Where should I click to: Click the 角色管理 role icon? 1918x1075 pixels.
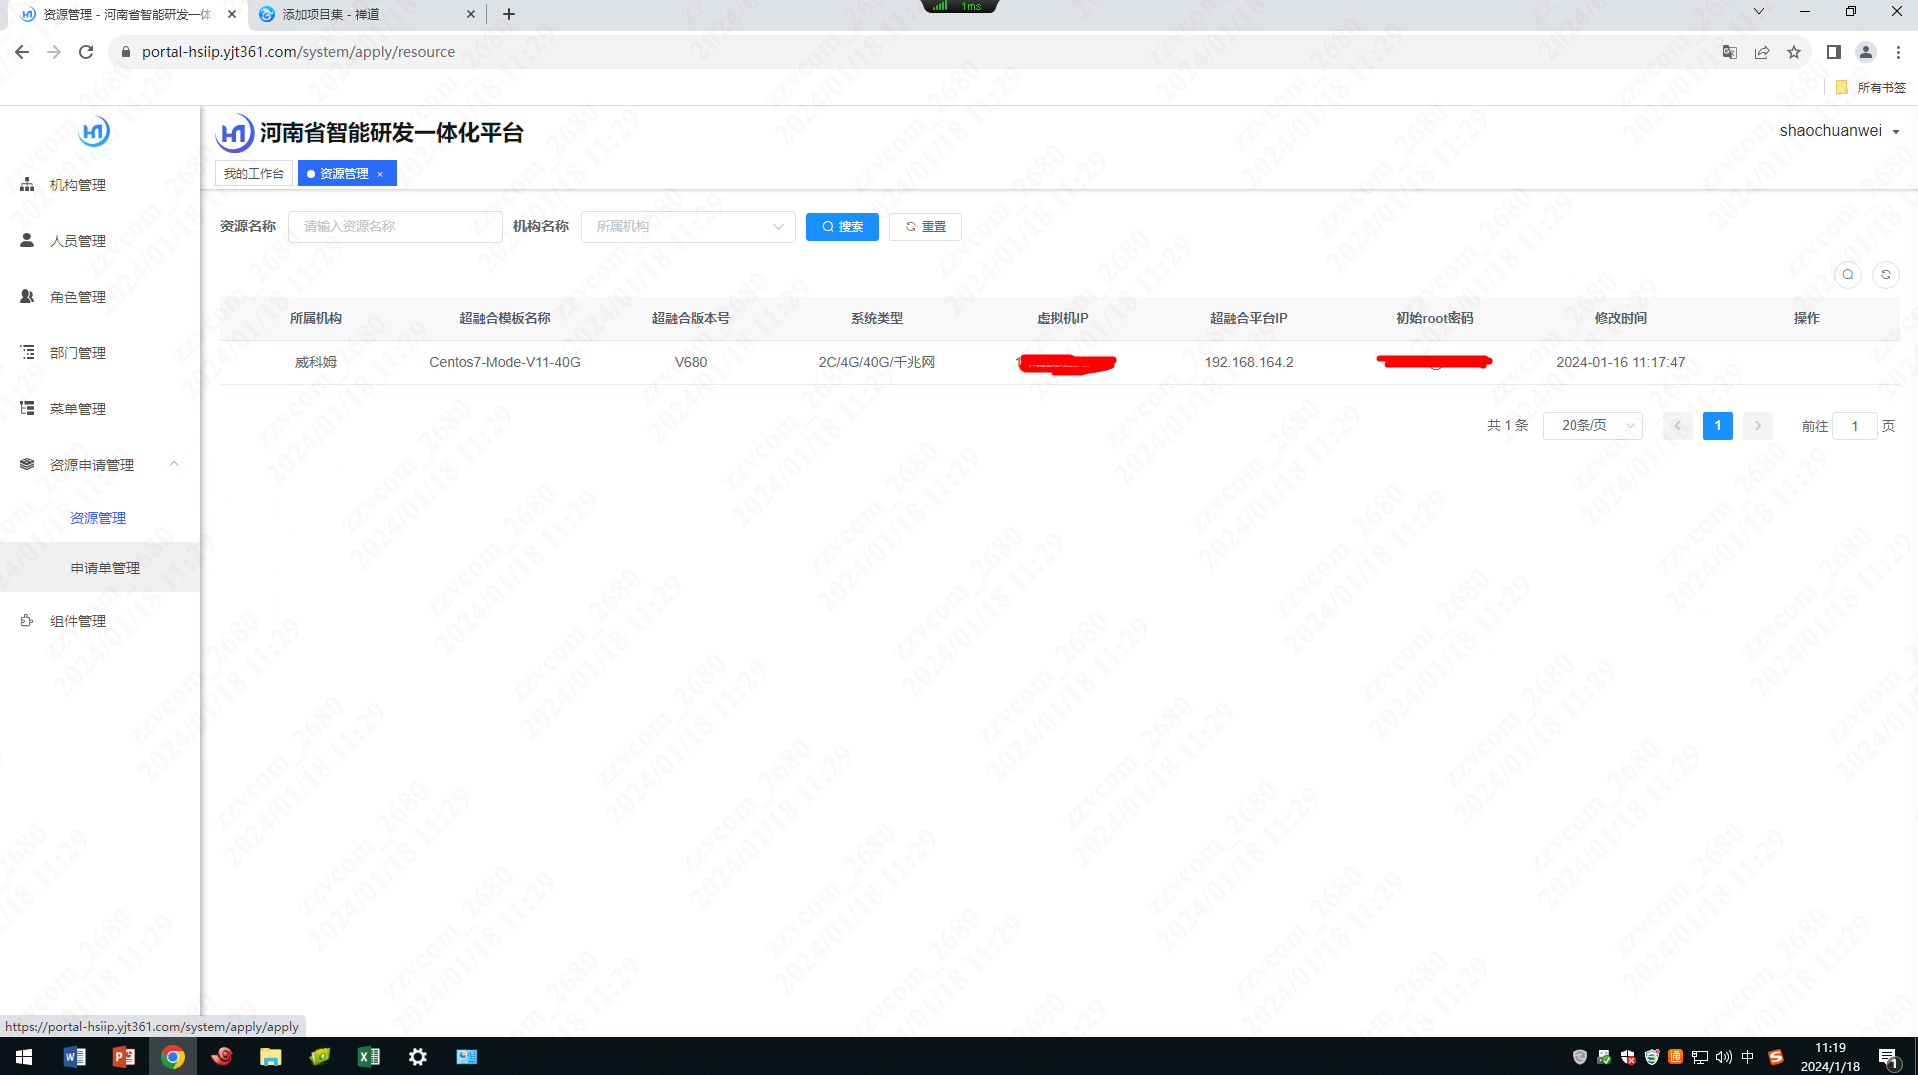[x=27, y=296]
